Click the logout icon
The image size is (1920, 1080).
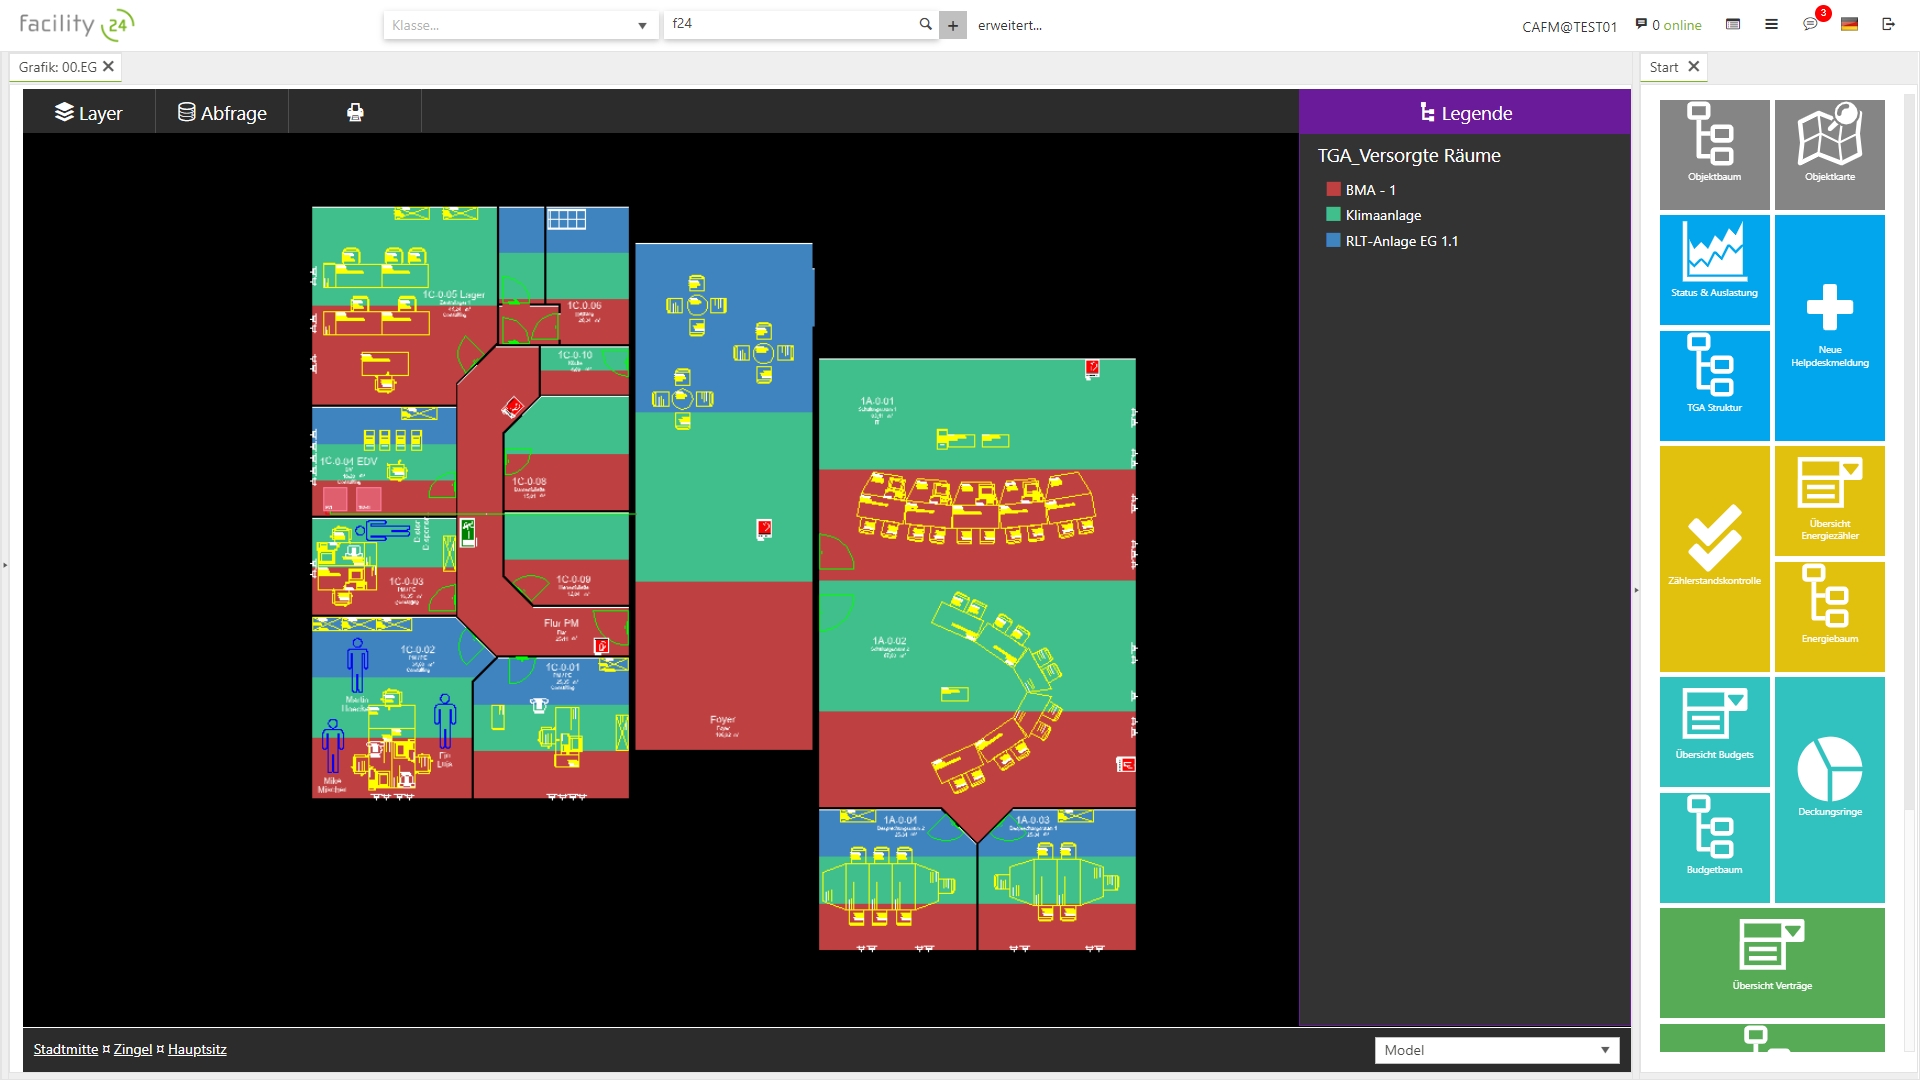click(1888, 24)
